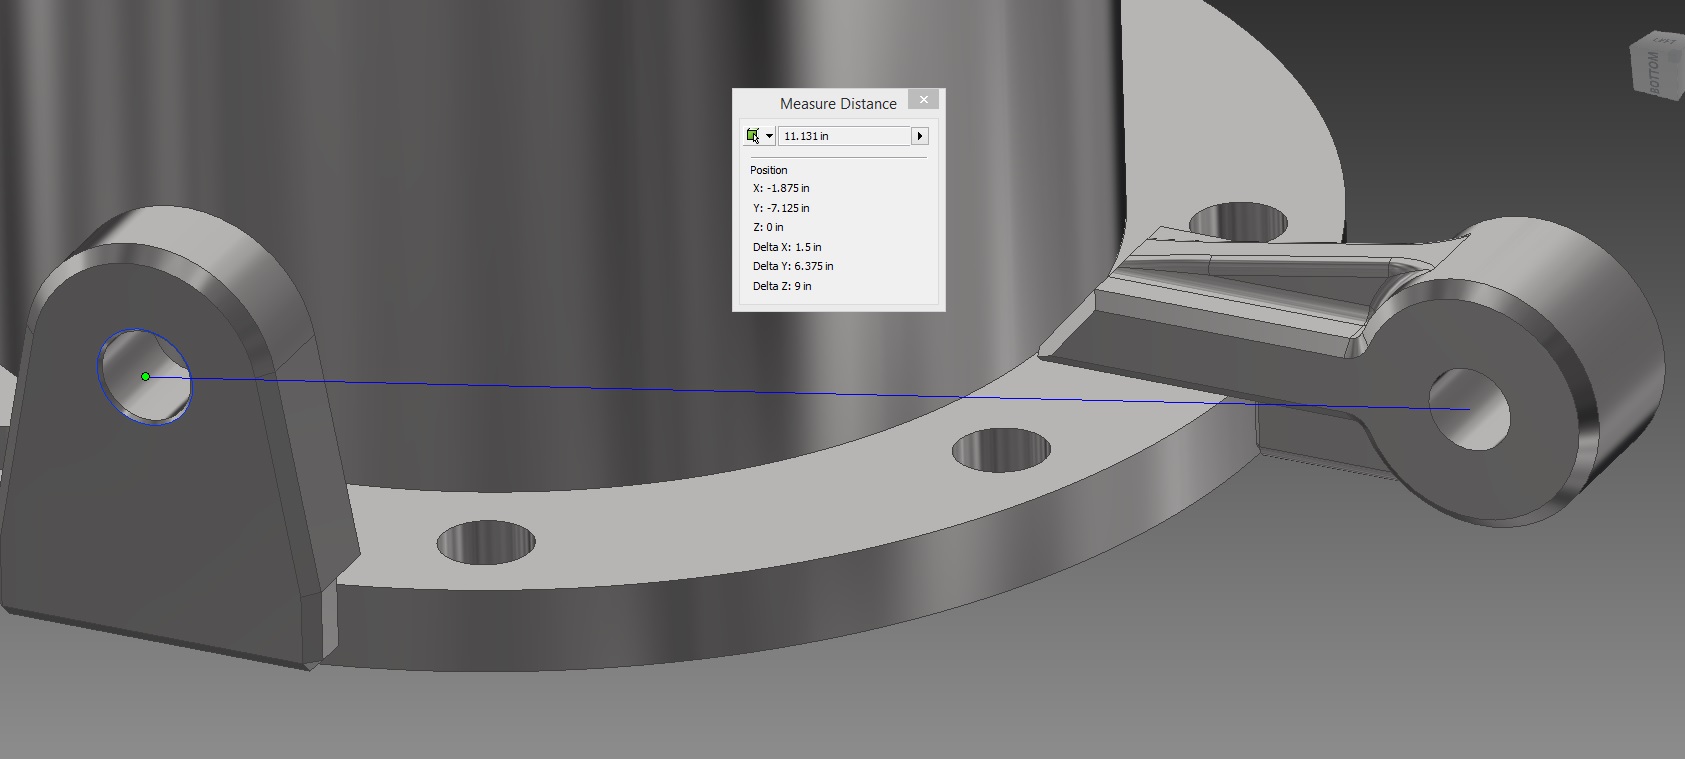Click the selection priority icon in Measure Distance
Image resolution: width=1685 pixels, height=759 pixels.
tap(753, 136)
